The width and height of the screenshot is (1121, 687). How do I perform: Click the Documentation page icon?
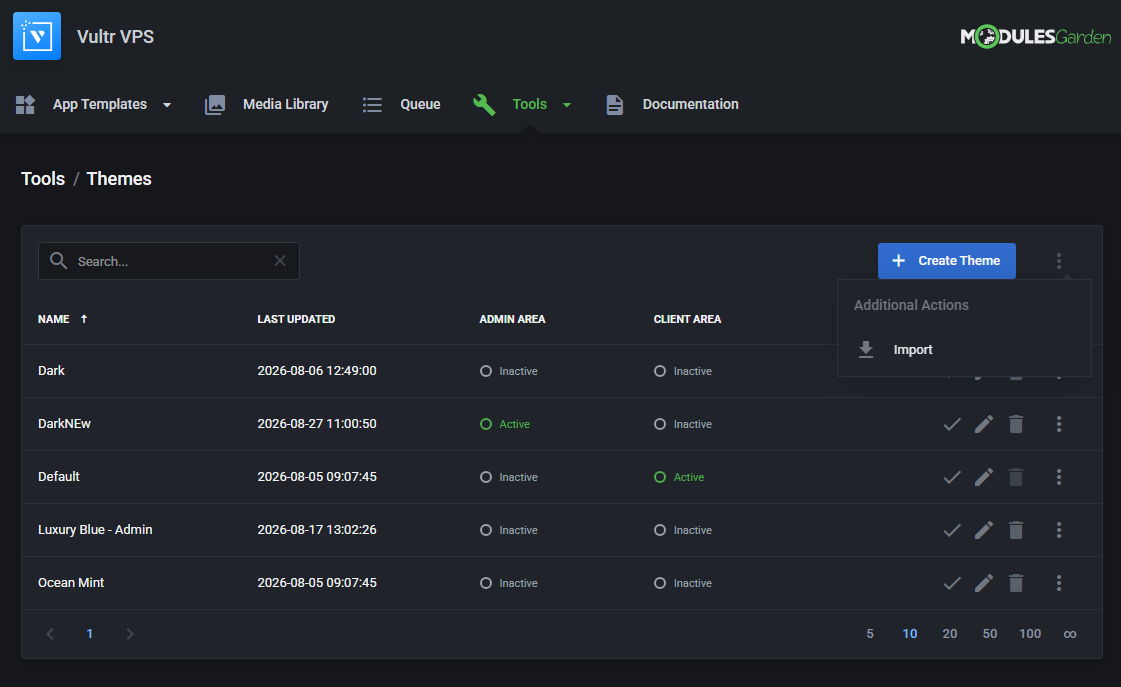pos(614,104)
